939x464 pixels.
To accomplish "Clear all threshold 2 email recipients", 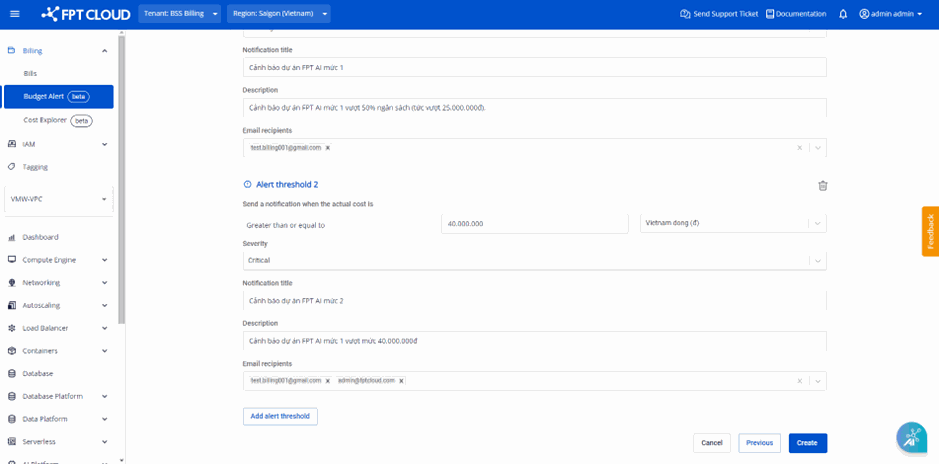I will pos(799,381).
